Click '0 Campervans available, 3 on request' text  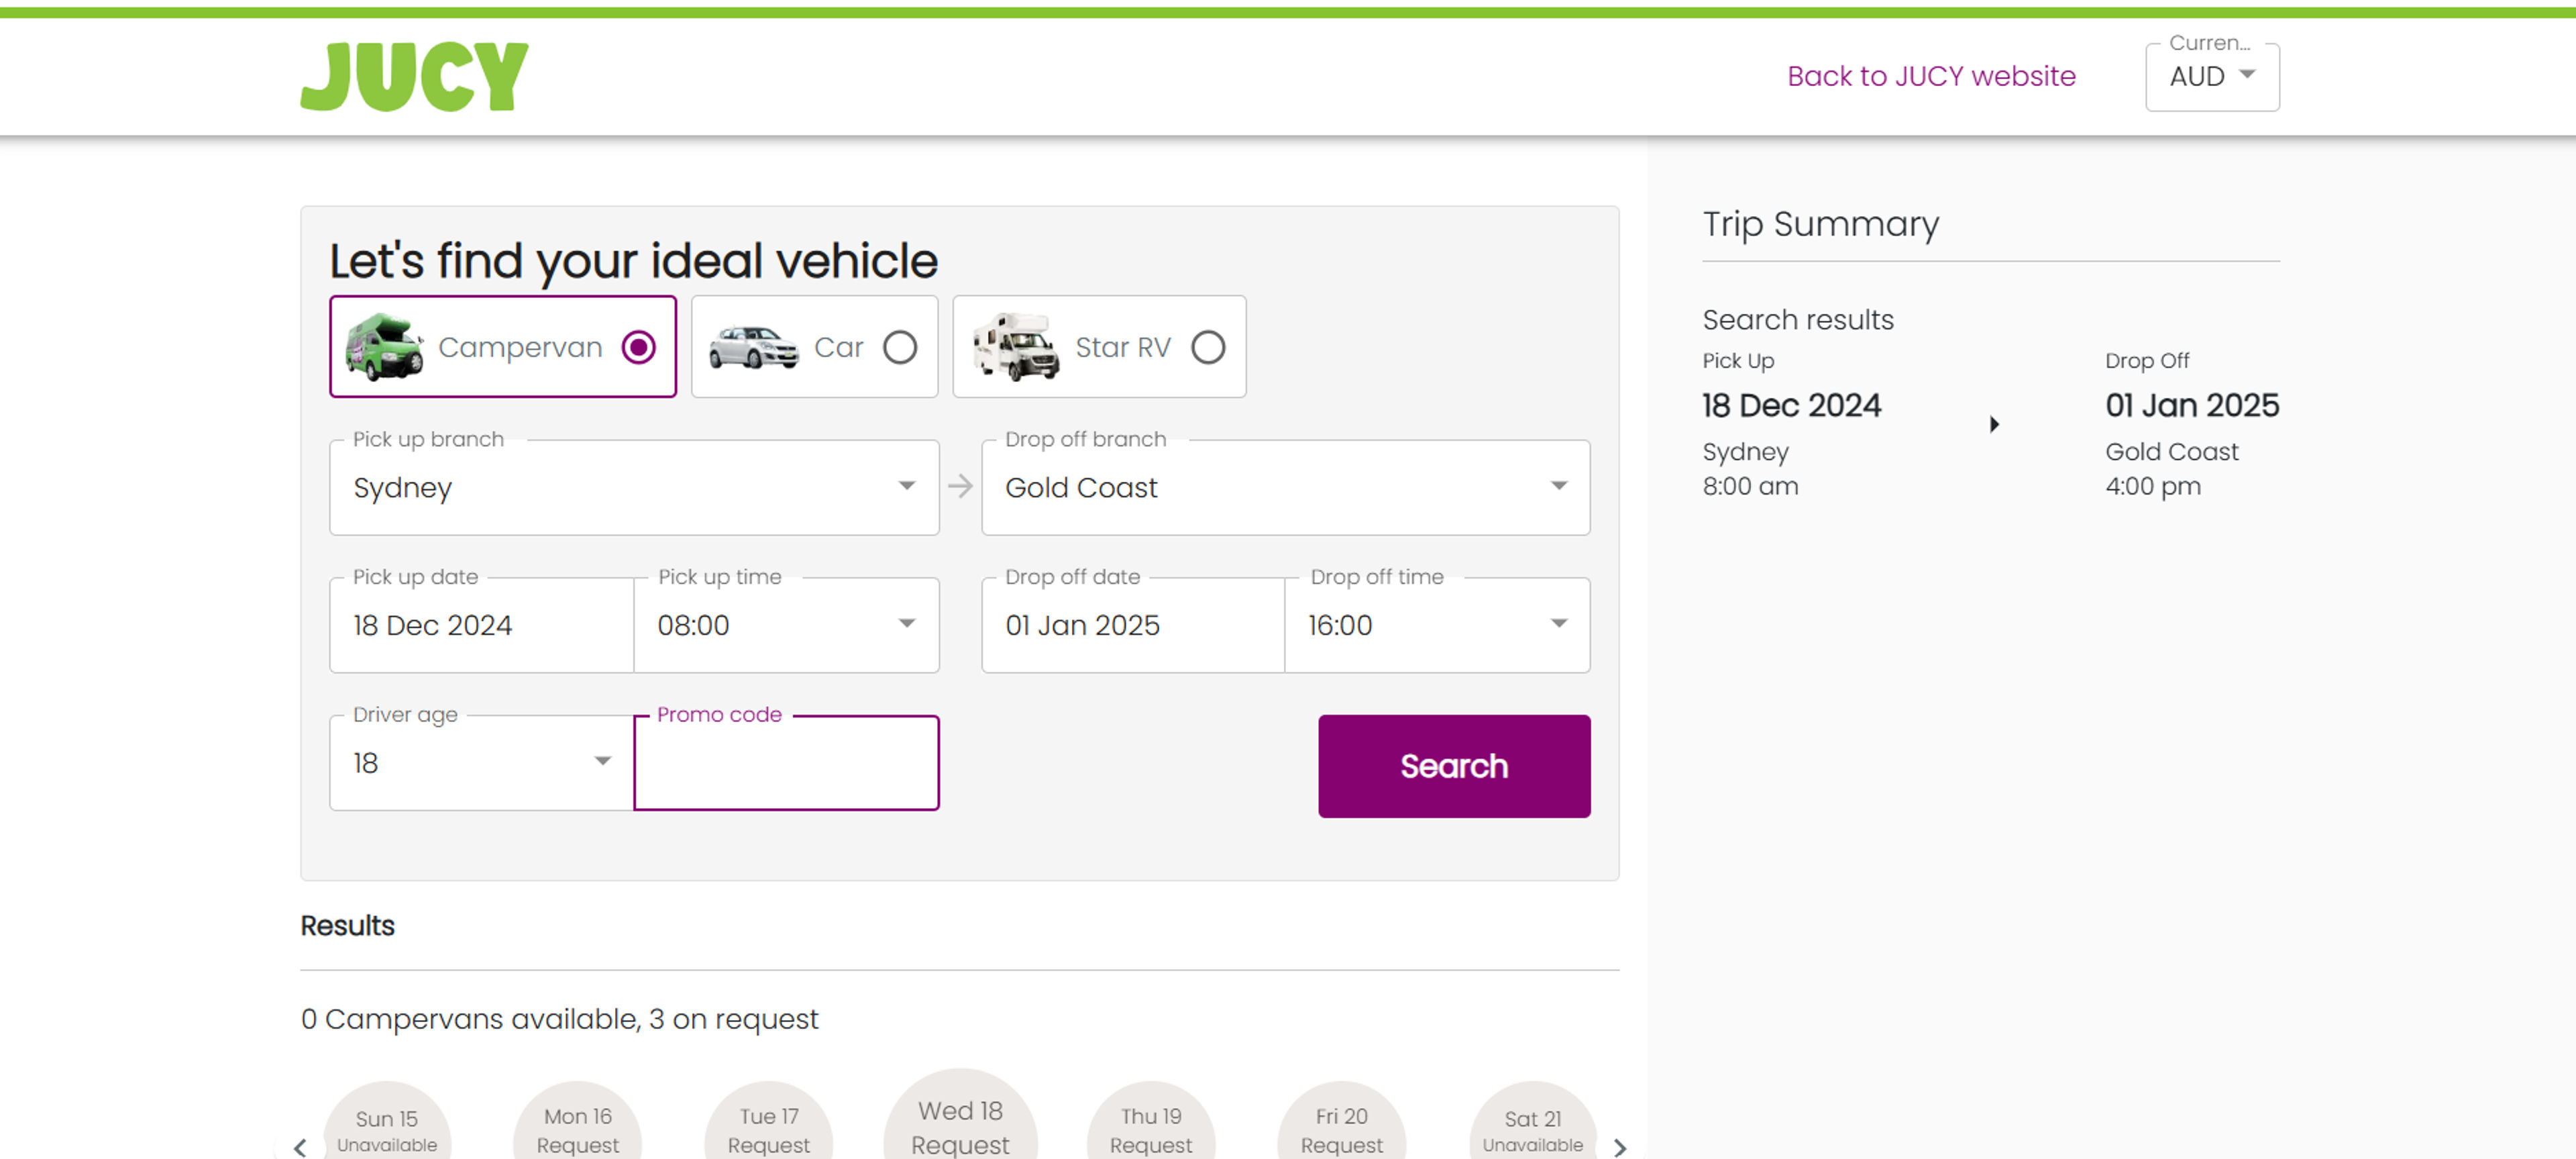559,1019
